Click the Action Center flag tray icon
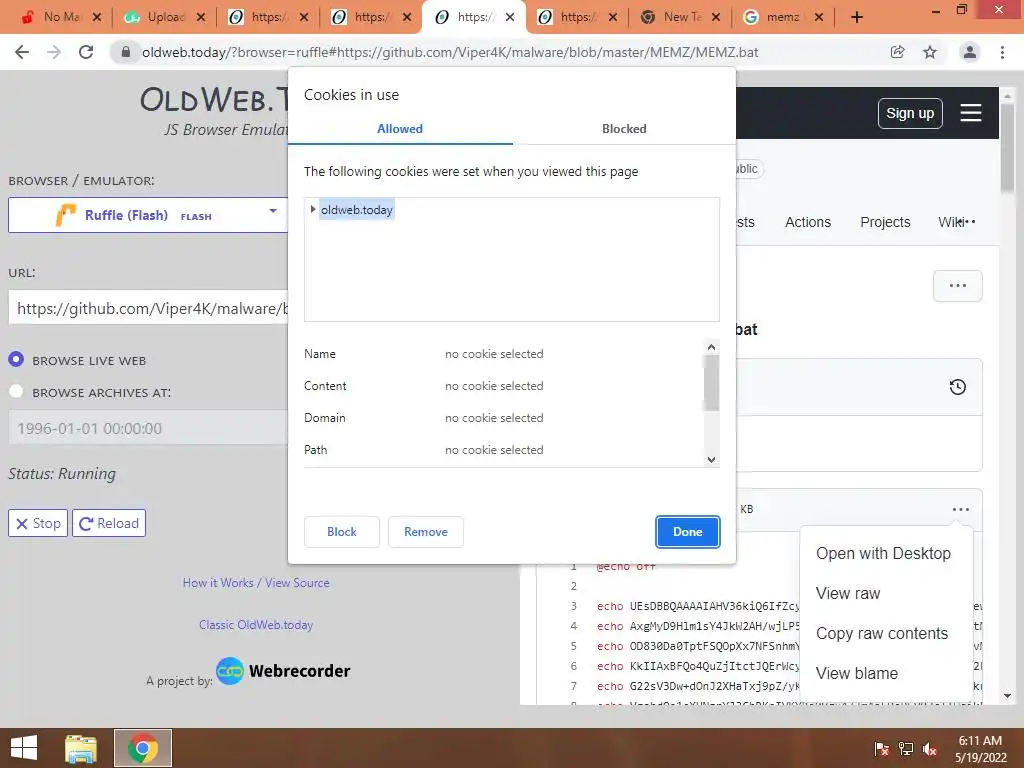 [882, 749]
